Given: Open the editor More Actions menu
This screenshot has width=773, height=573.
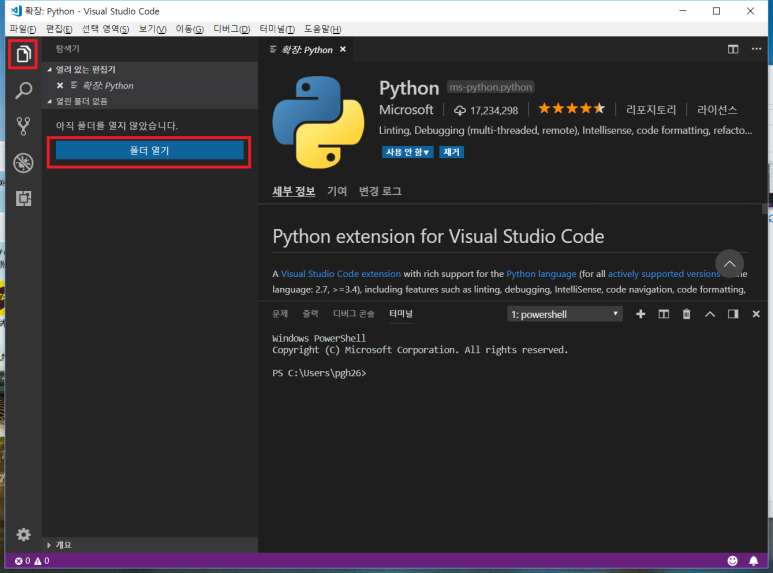Looking at the screenshot, I should [756, 49].
